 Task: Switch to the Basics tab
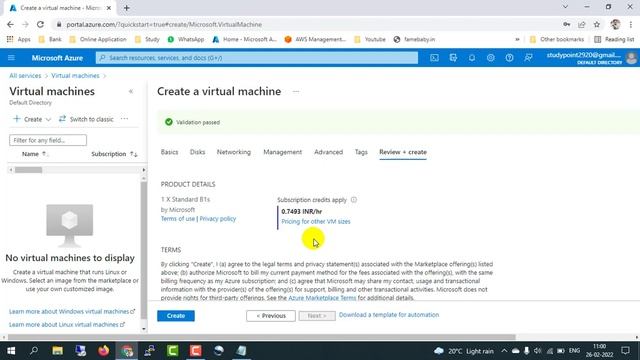169,152
